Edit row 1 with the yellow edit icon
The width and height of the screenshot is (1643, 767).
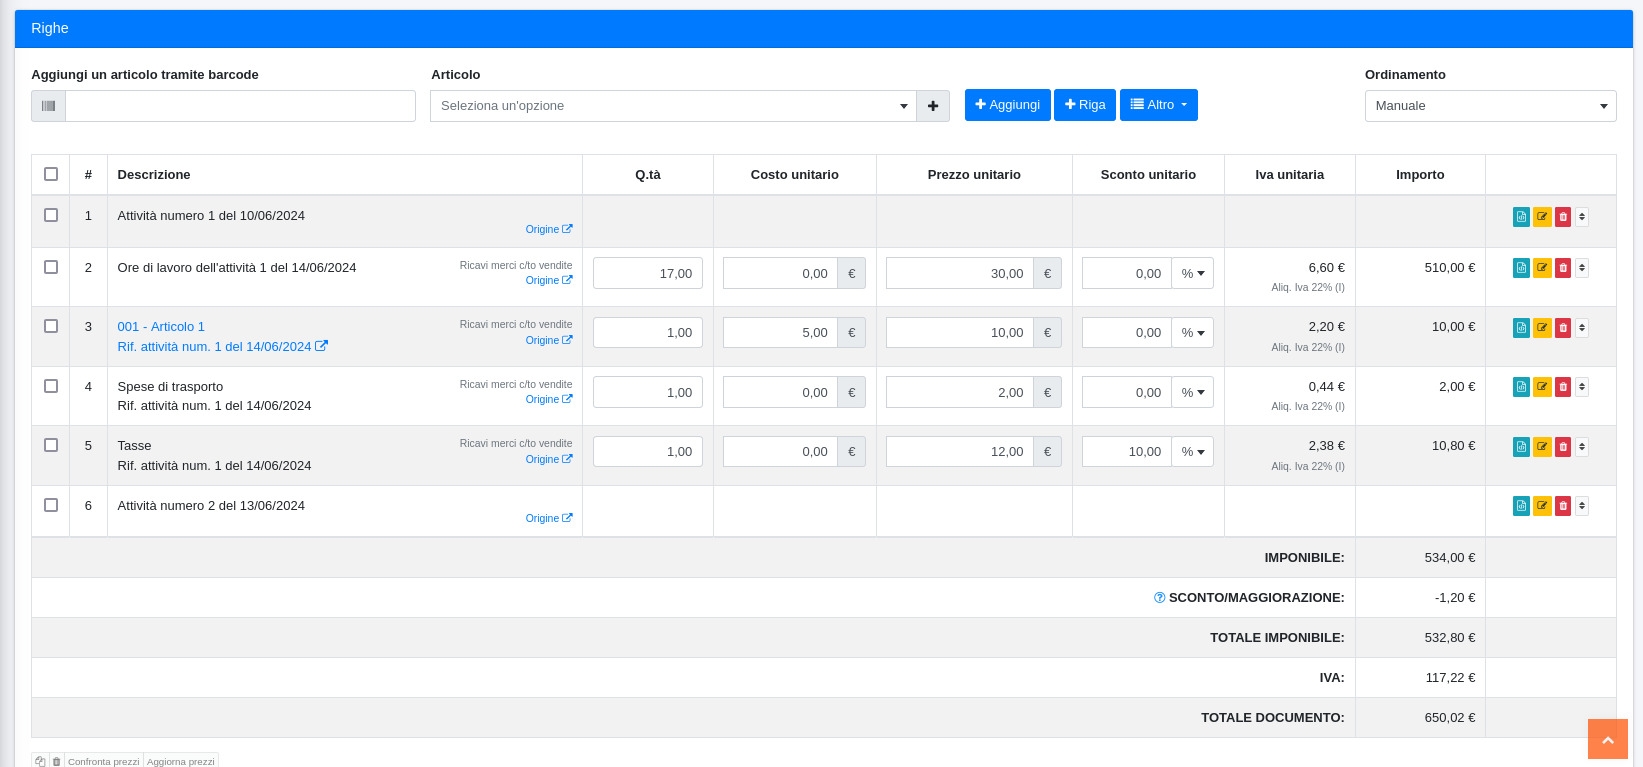pos(1542,216)
